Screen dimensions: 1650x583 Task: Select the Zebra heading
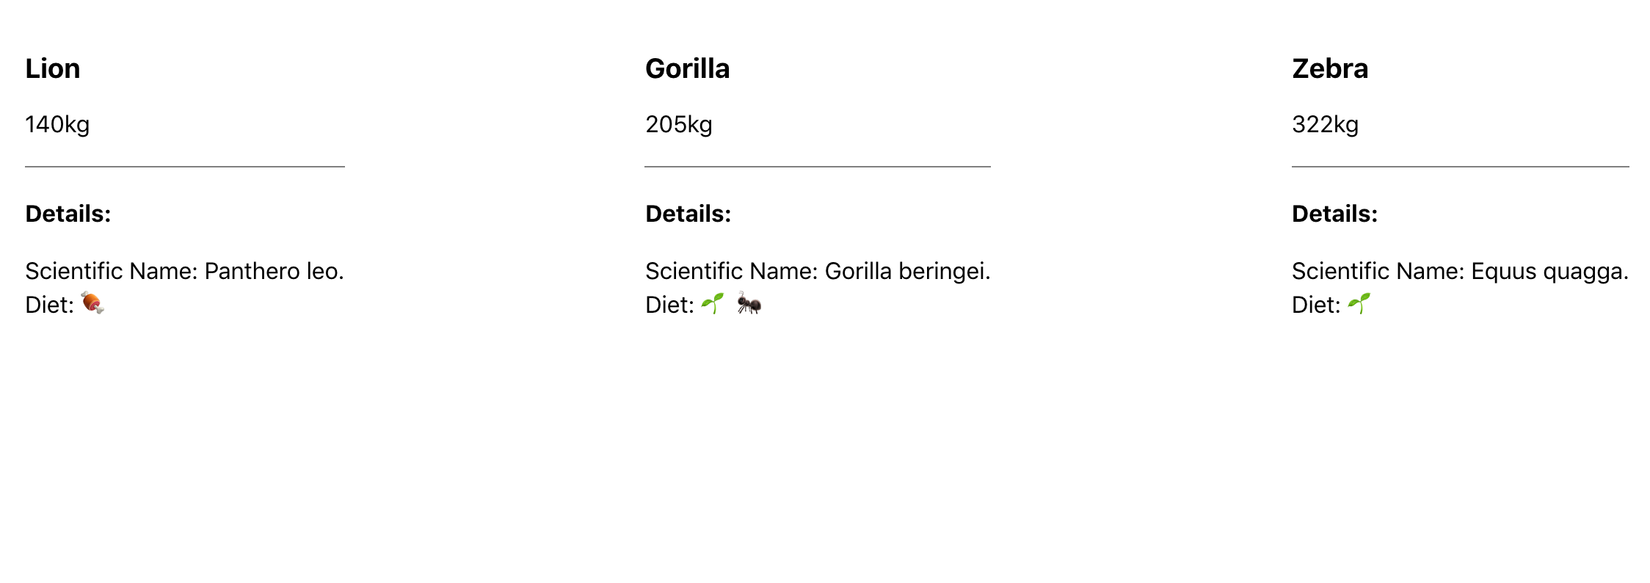click(x=1329, y=68)
